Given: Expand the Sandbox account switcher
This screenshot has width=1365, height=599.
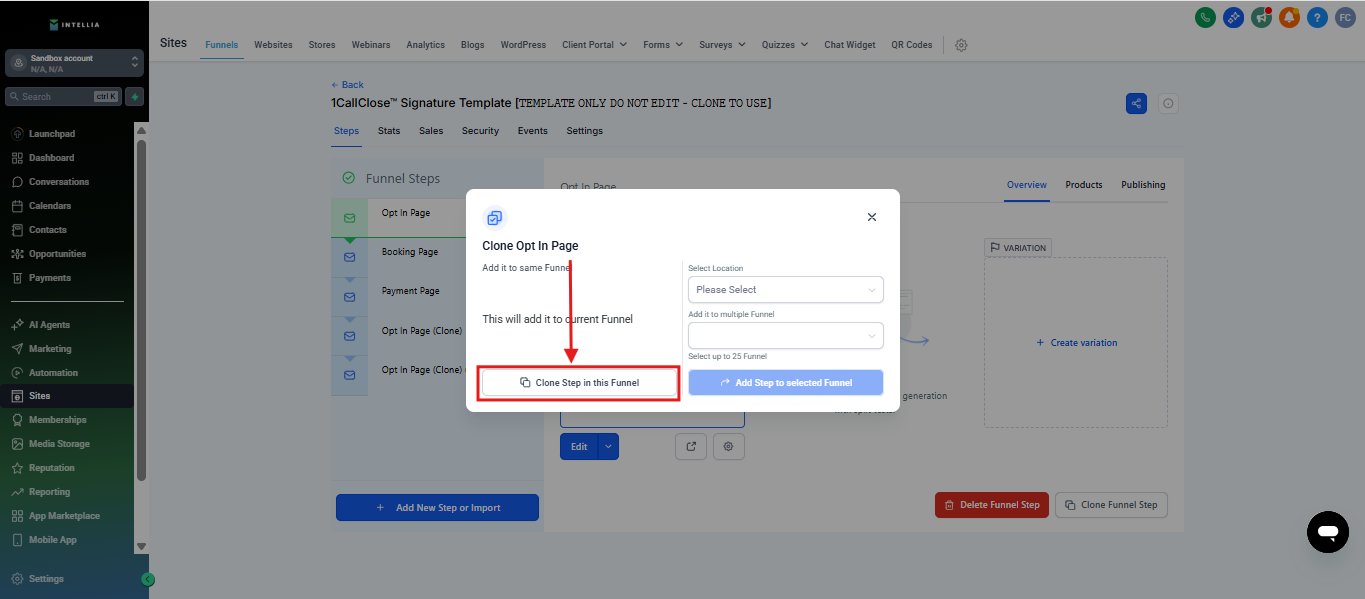Looking at the screenshot, I should [x=74, y=63].
